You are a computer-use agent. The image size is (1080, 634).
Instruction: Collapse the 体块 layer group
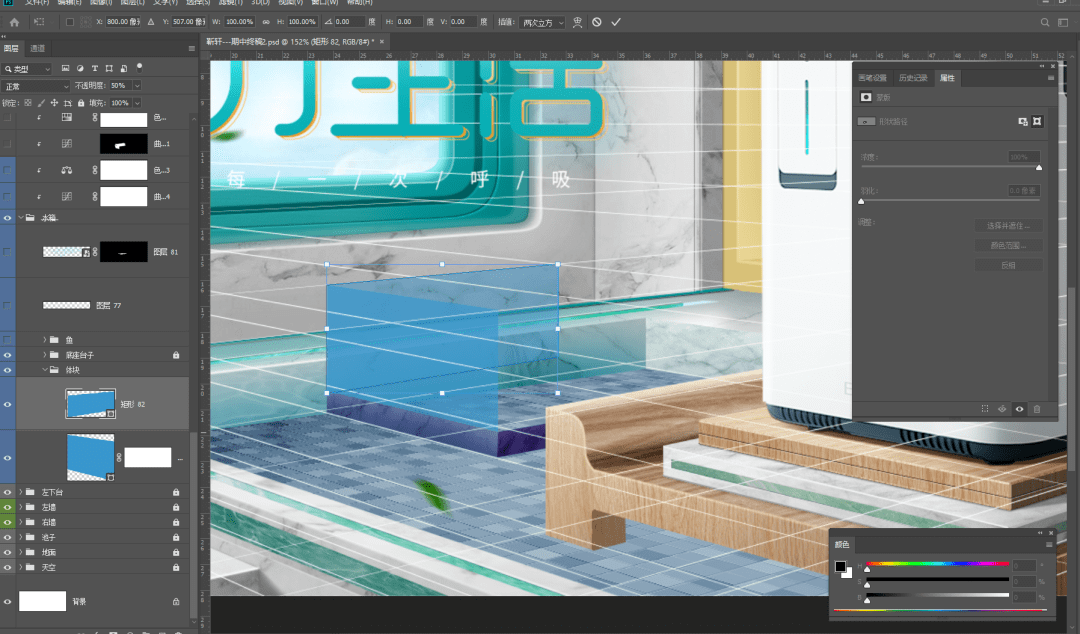pos(46,370)
